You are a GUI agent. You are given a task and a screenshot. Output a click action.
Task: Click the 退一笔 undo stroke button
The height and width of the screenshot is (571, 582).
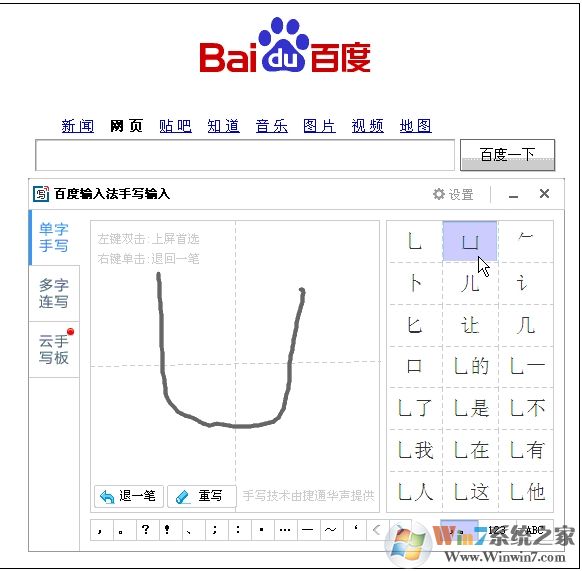click(129, 496)
